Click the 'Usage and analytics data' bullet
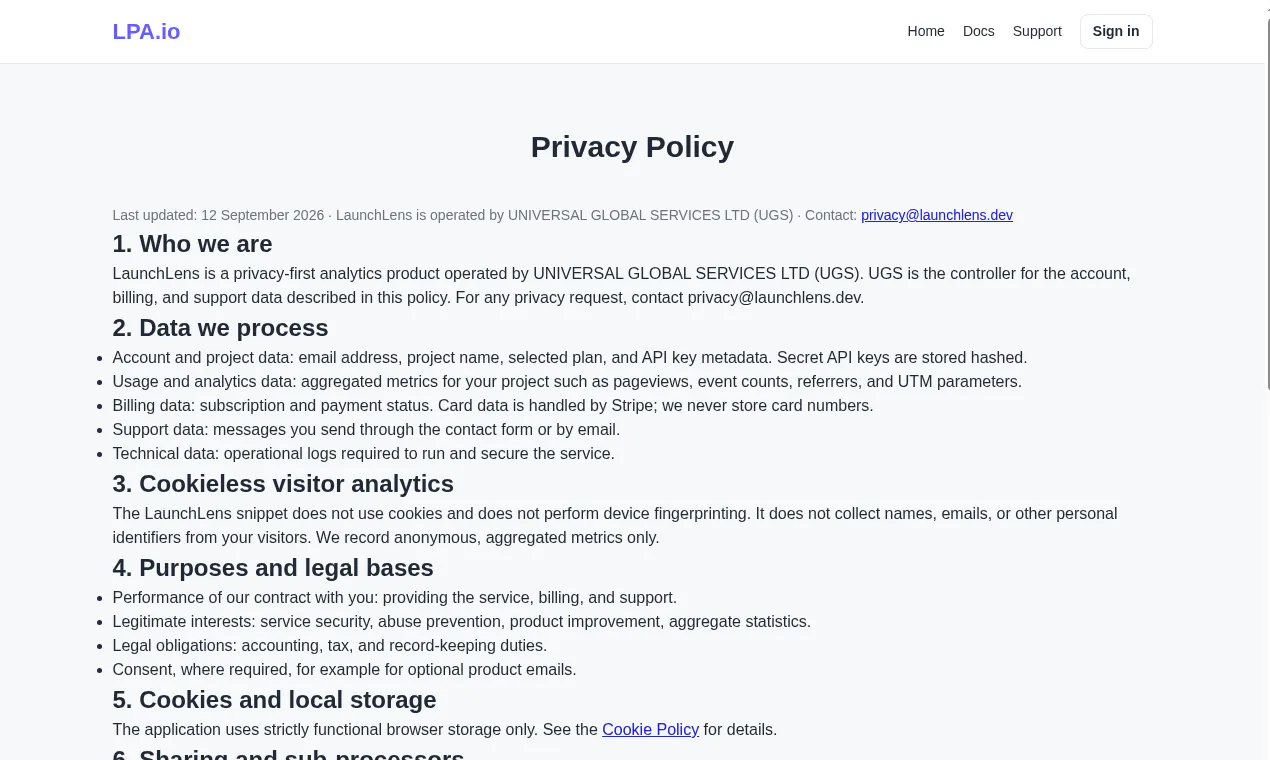This screenshot has width=1270, height=760. (567, 382)
